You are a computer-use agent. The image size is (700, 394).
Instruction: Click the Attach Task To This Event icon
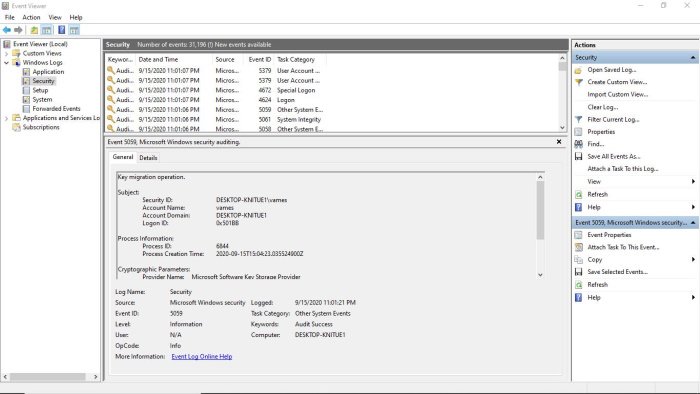point(579,247)
